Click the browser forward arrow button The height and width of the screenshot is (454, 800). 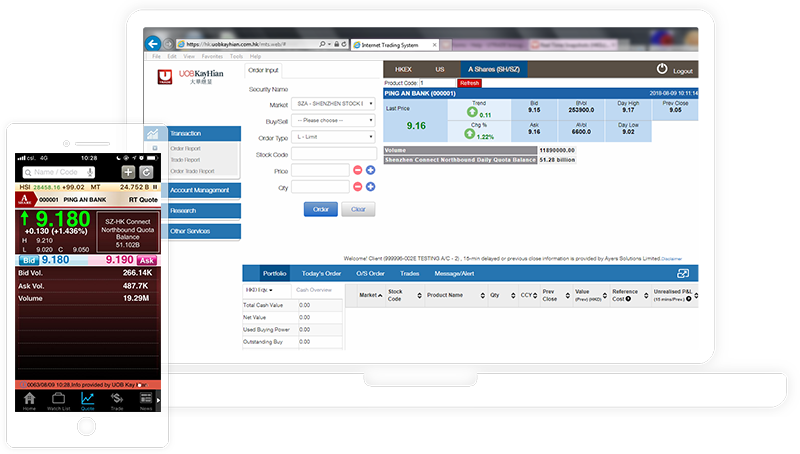click(168, 44)
